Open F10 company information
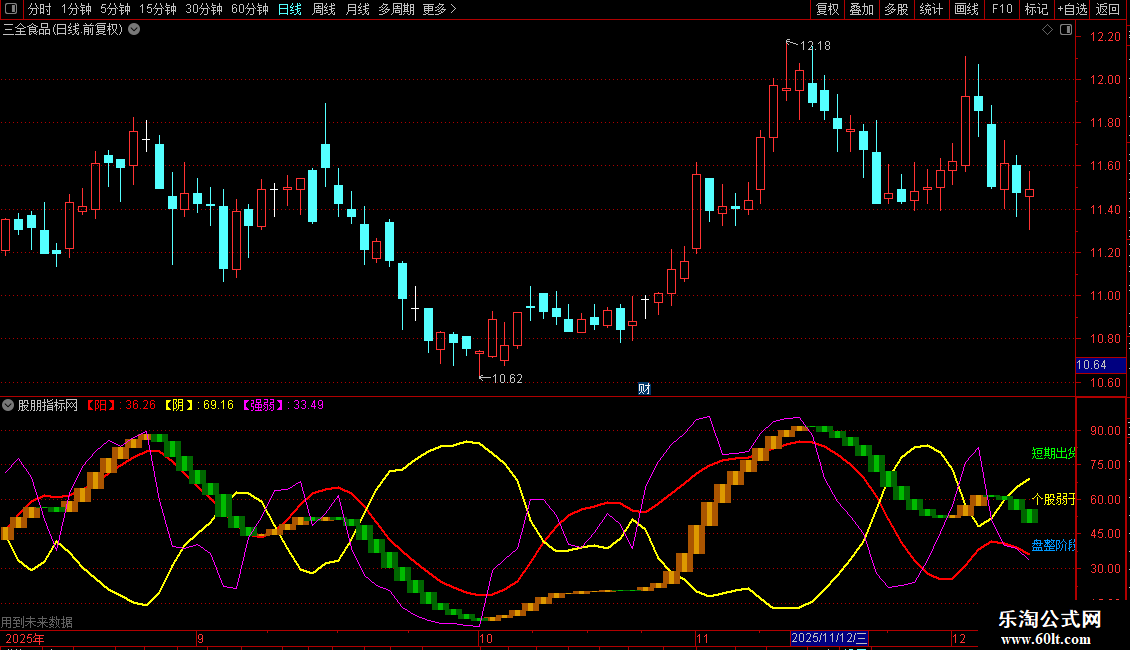The image size is (1130, 650). [1002, 9]
